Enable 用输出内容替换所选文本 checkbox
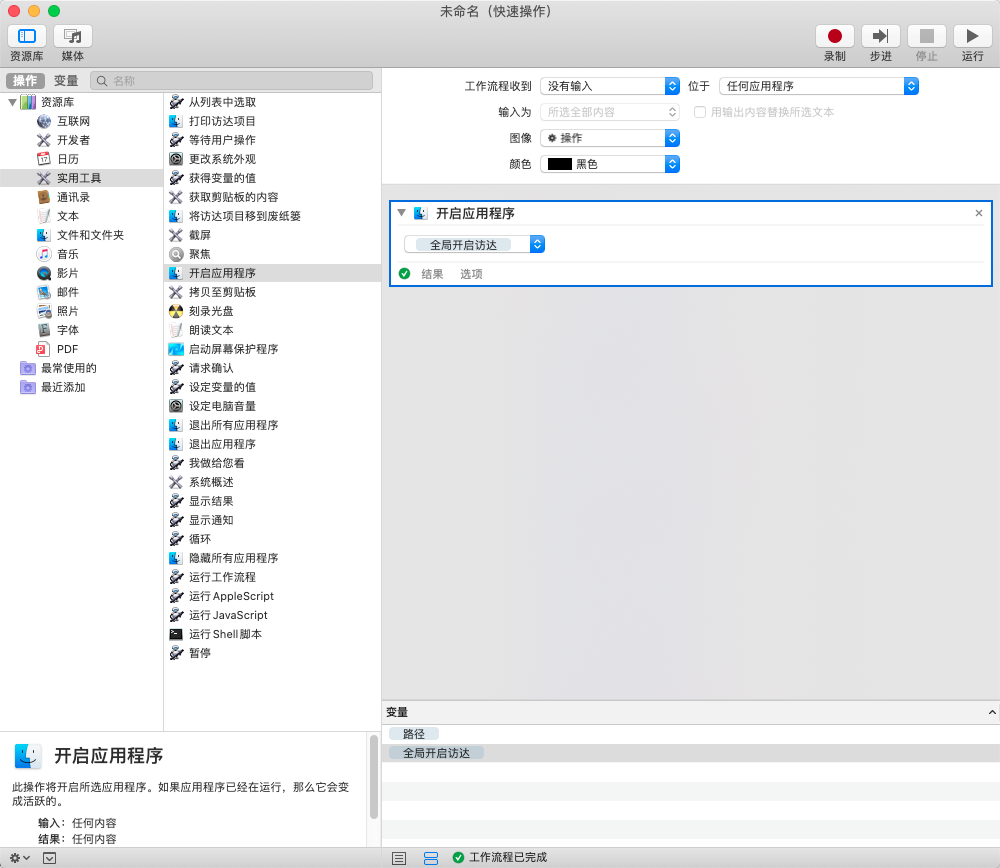The width and height of the screenshot is (1000, 868). click(x=700, y=112)
